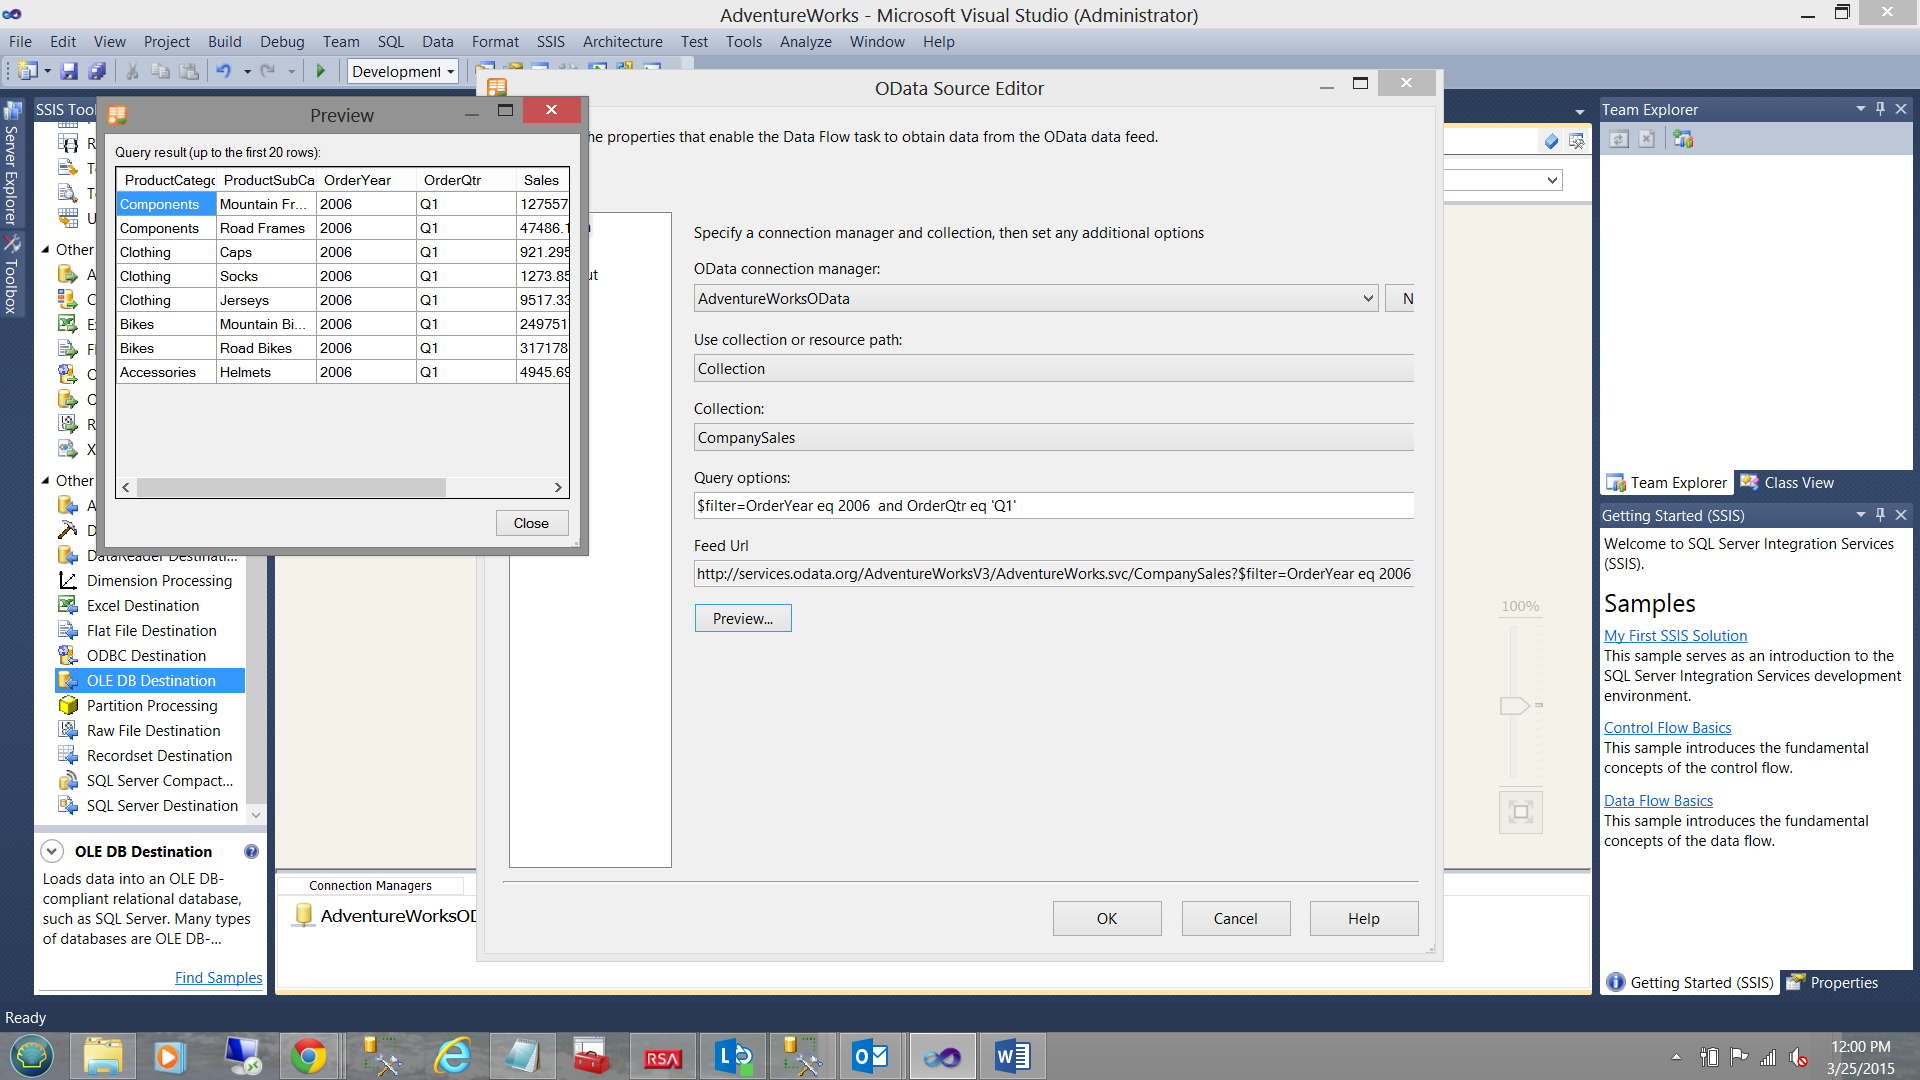This screenshot has width=1920, height=1080.
Task: Click the Save All toolbar icon
Action: tap(97, 71)
